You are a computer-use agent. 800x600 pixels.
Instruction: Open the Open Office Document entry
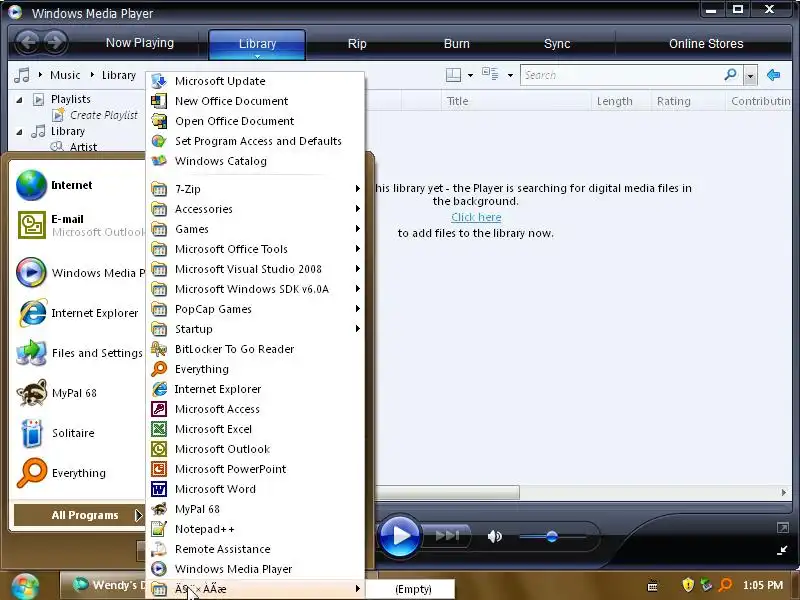[x=255, y=121]
